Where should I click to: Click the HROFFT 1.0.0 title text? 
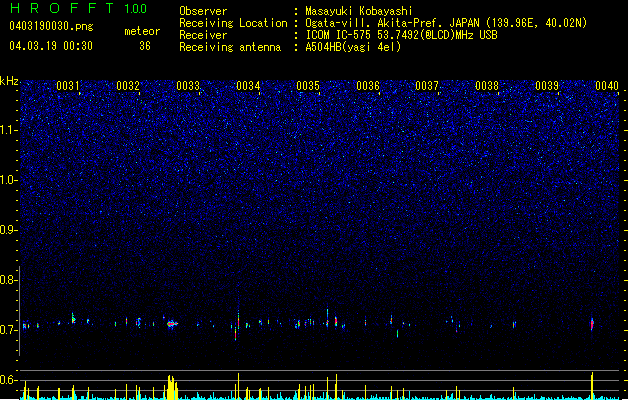79,8
